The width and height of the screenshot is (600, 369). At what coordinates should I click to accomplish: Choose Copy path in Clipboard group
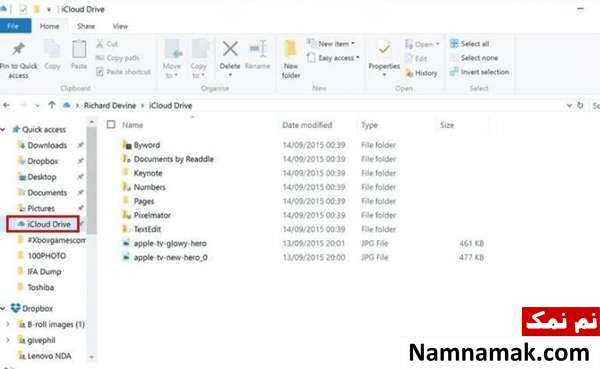coord(117,58)
